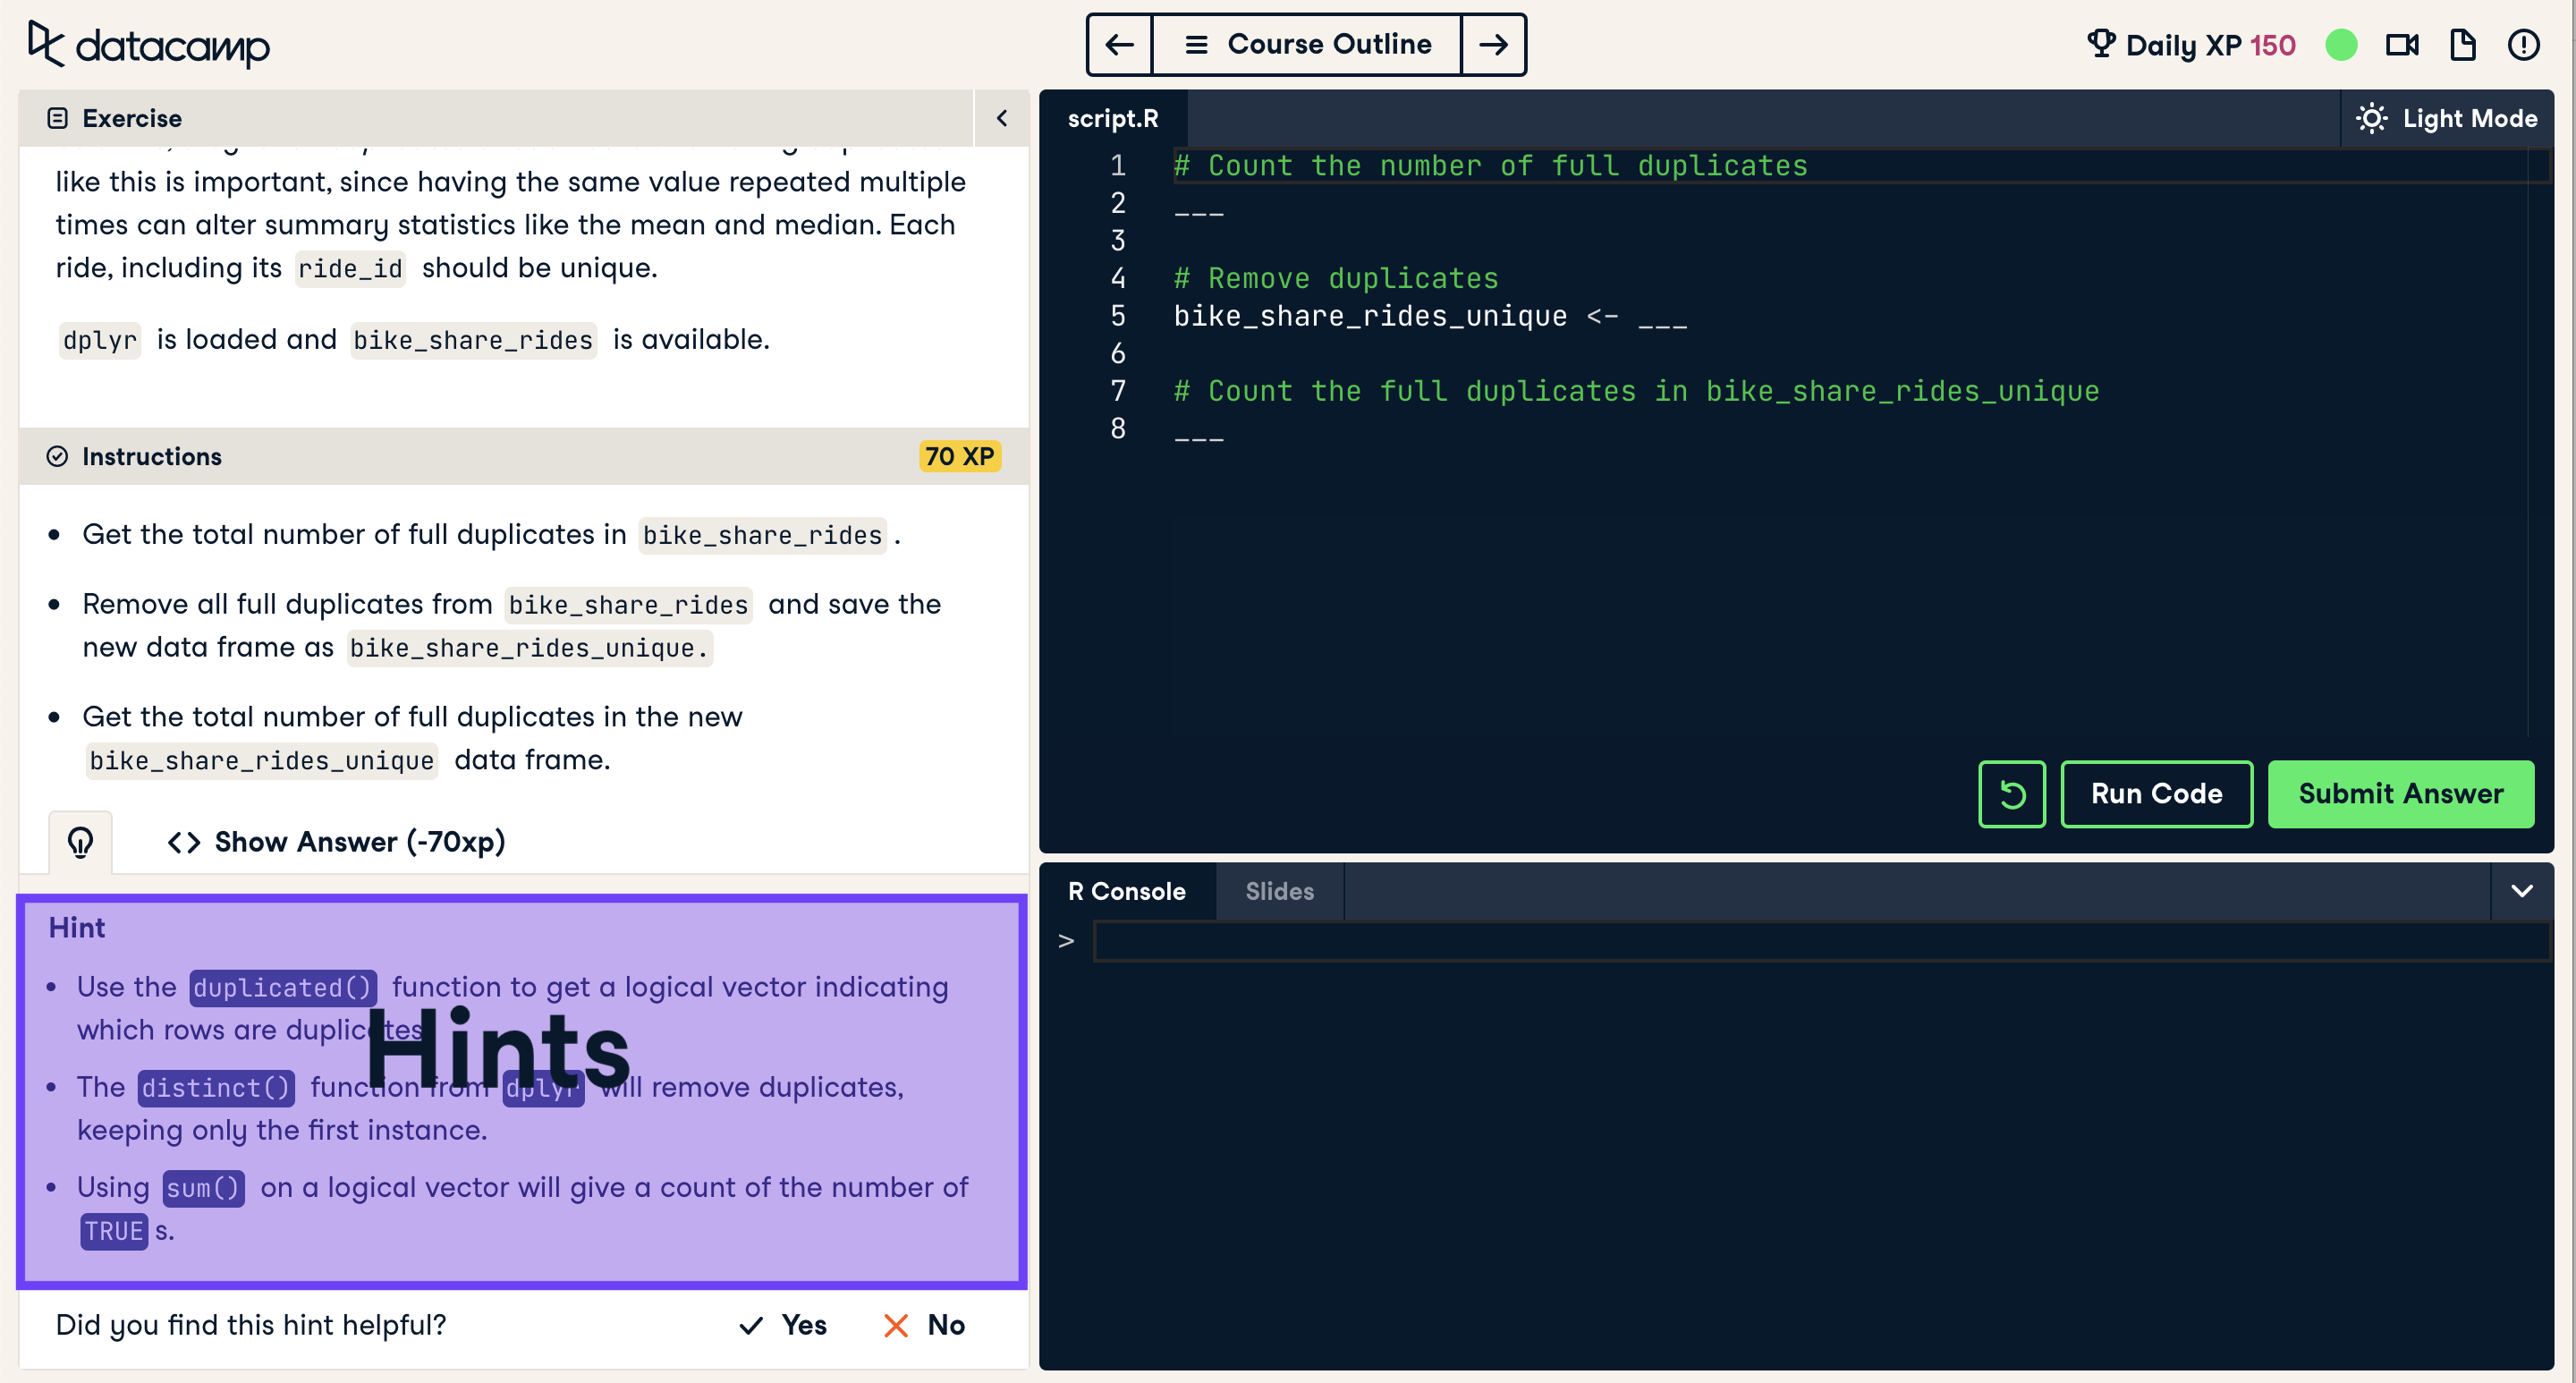The image size is (2576, 1383).
Task: Click the green status indicator dot
Action: click(2341, 45)
